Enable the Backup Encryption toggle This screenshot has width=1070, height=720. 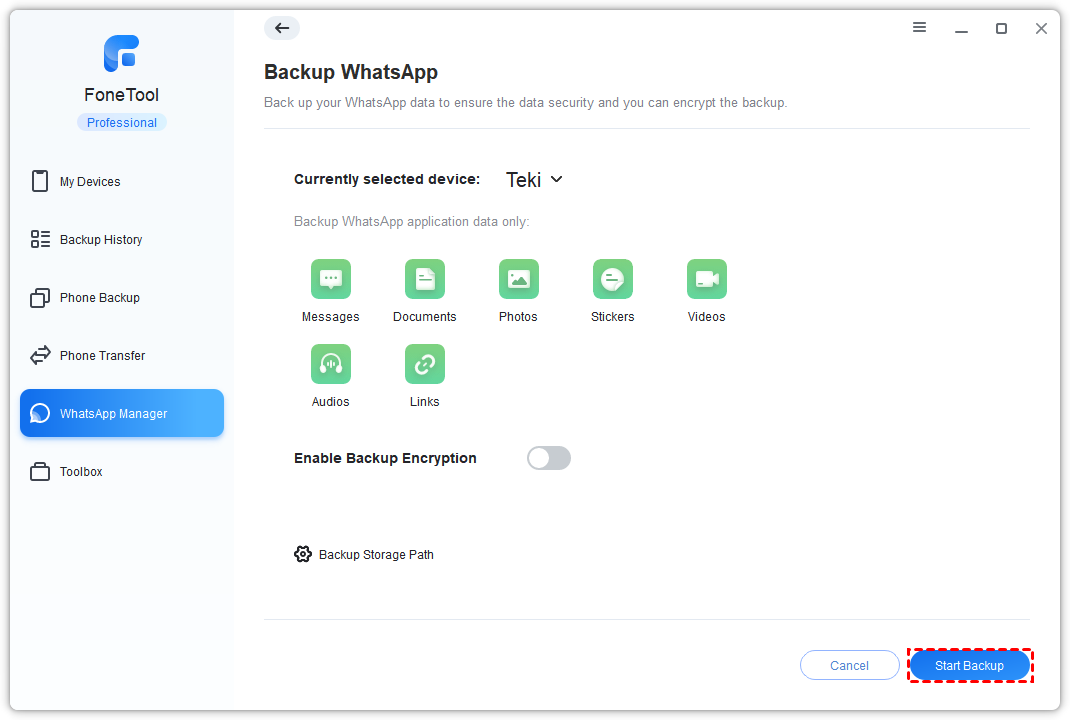[548, 458]
